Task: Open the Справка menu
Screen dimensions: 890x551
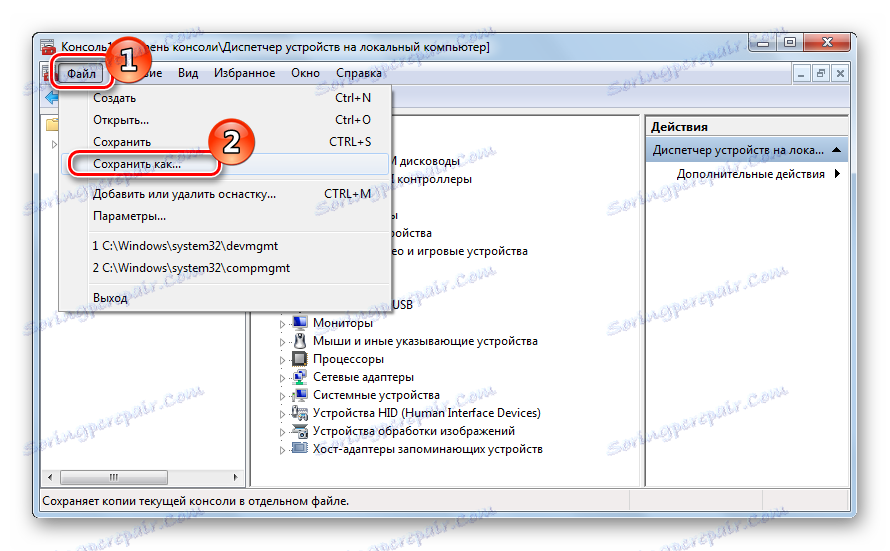Action: (359, 73)
